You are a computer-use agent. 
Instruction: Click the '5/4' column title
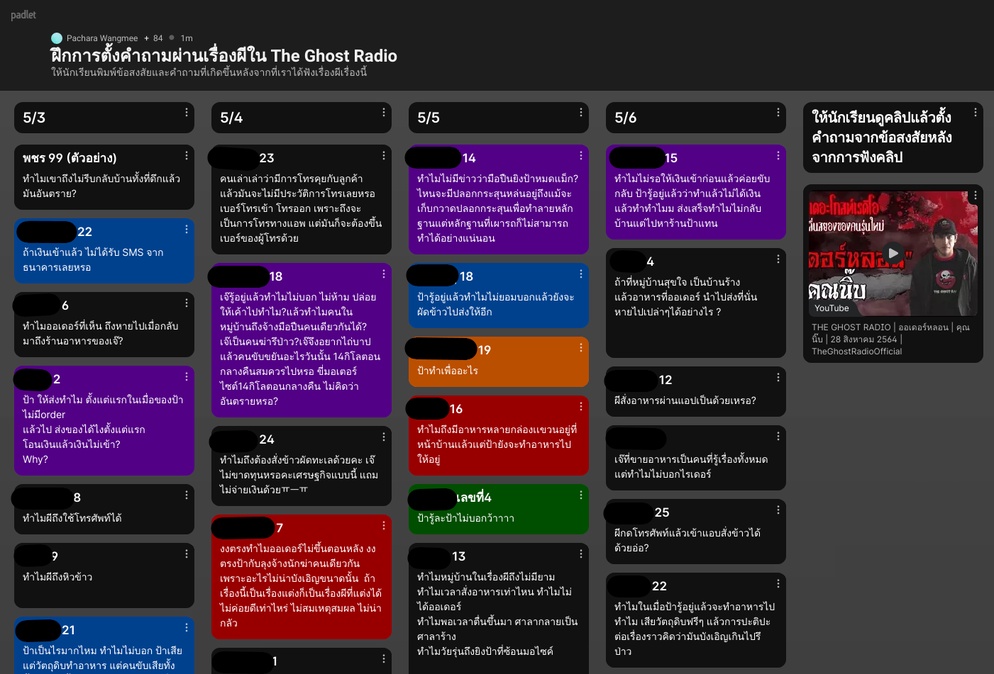coord(231,117)
